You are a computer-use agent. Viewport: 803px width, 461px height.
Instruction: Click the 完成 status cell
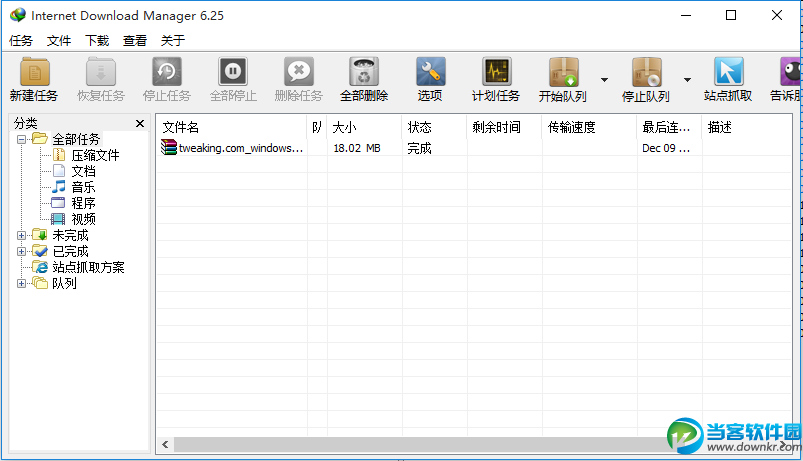tap(419, 148)
